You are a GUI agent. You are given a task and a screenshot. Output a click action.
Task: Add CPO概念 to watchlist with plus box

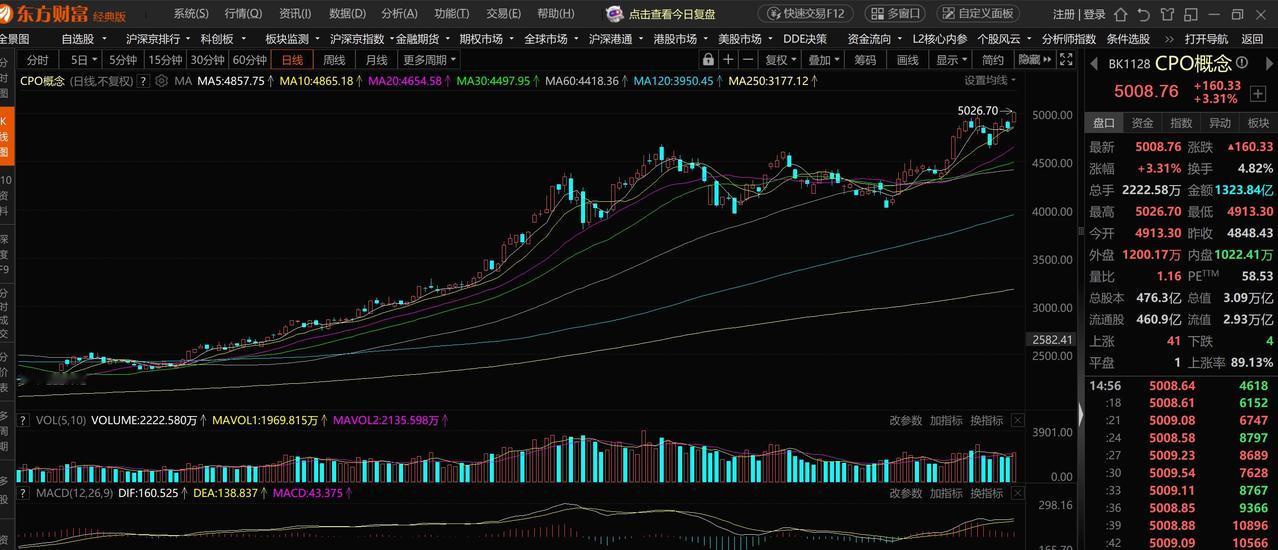point(1258,94)
